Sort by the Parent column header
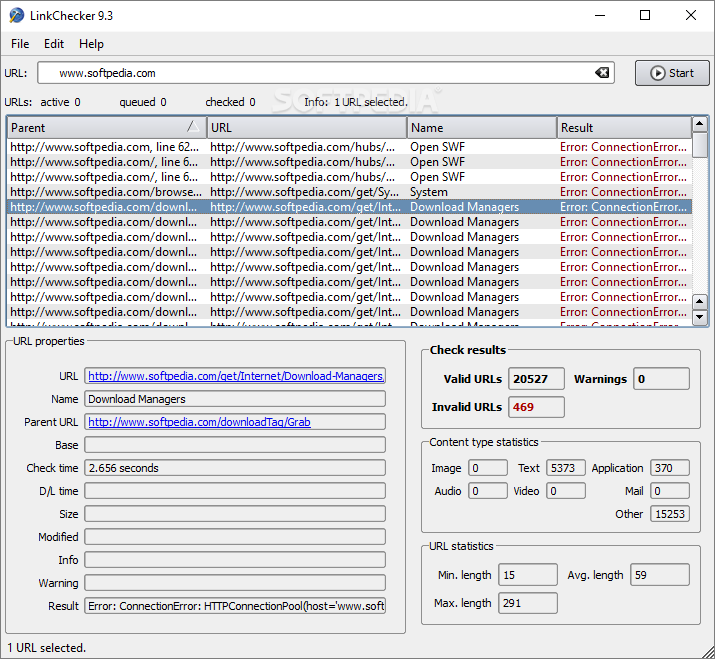Screen dimensions: 715x659 [106, 128]
